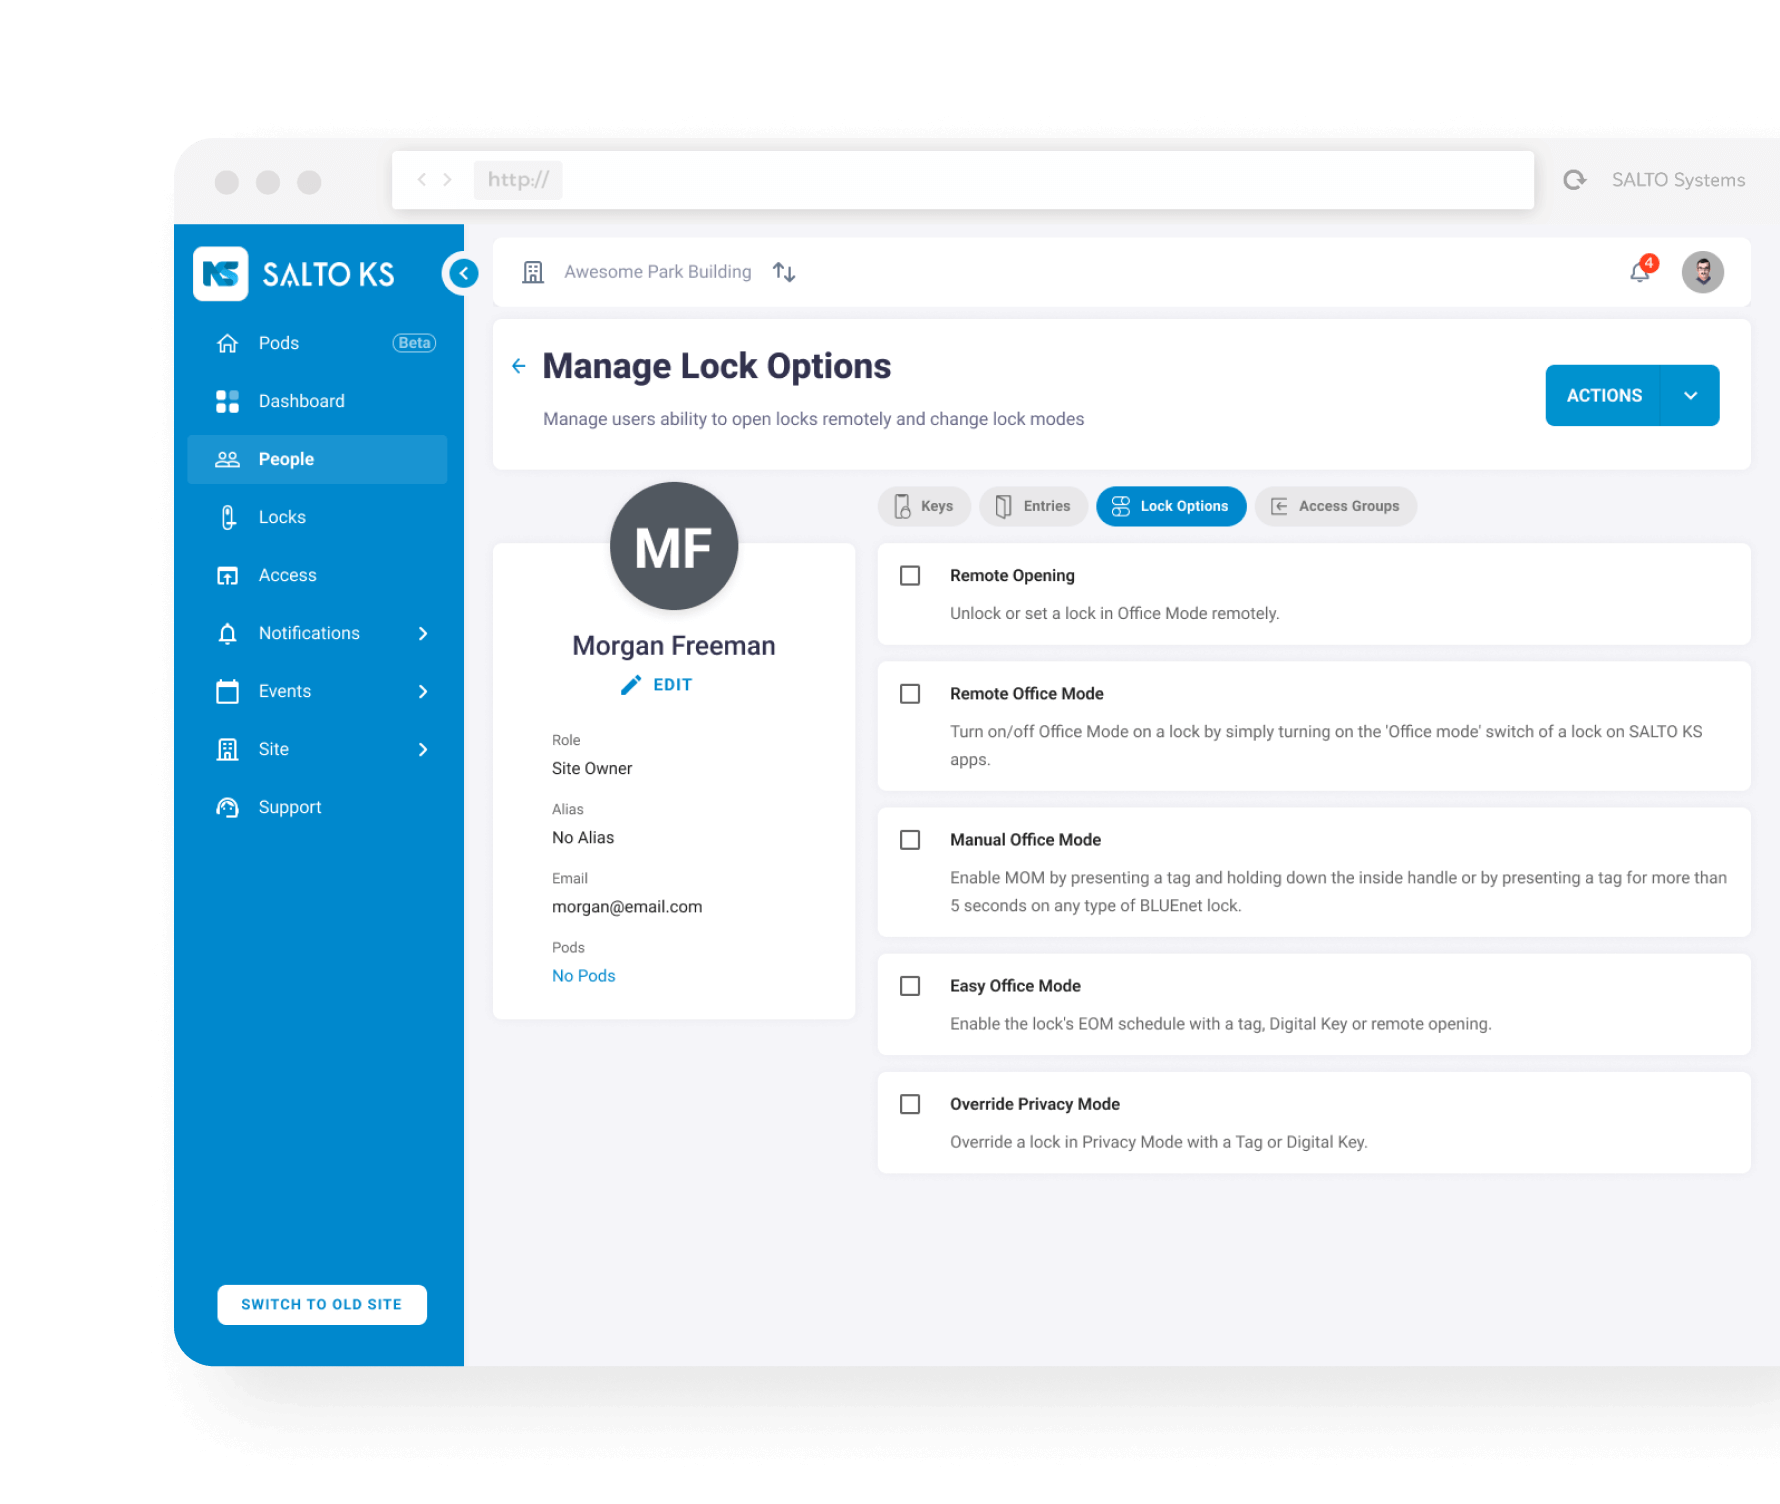
Task: Select the Awesome Park Building site name
Action: (657, 272)
